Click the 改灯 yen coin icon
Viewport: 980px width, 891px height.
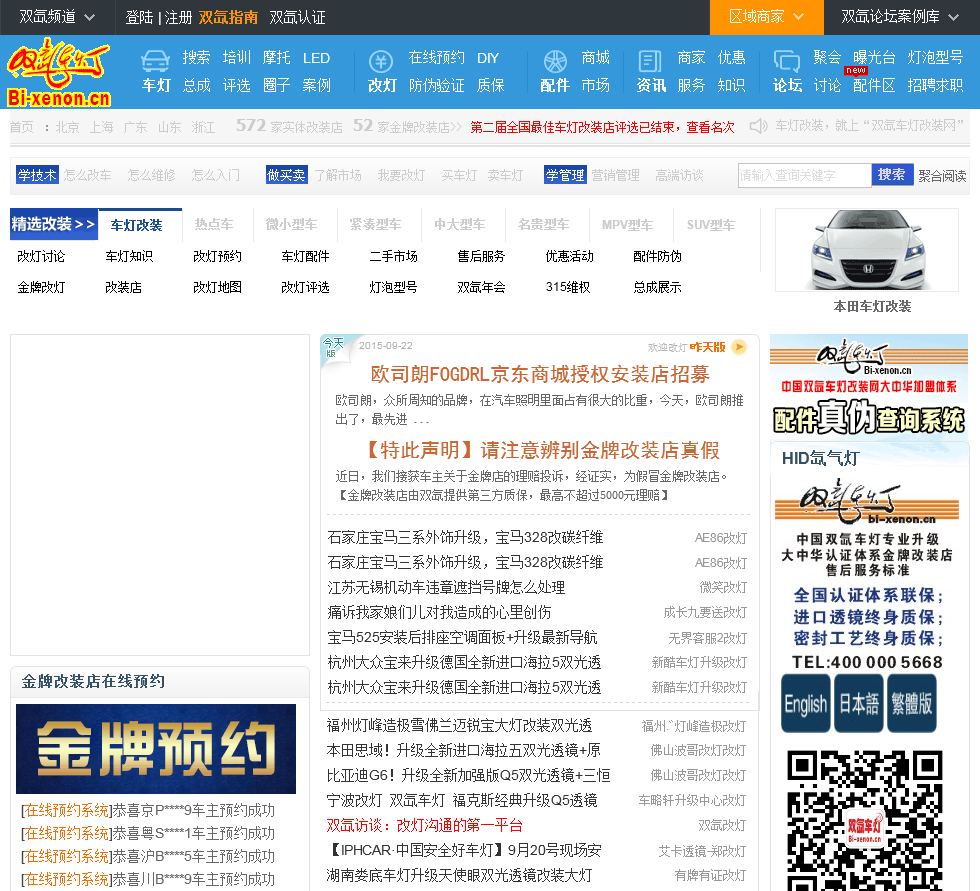pyautogui.click(x=381, y=61)
